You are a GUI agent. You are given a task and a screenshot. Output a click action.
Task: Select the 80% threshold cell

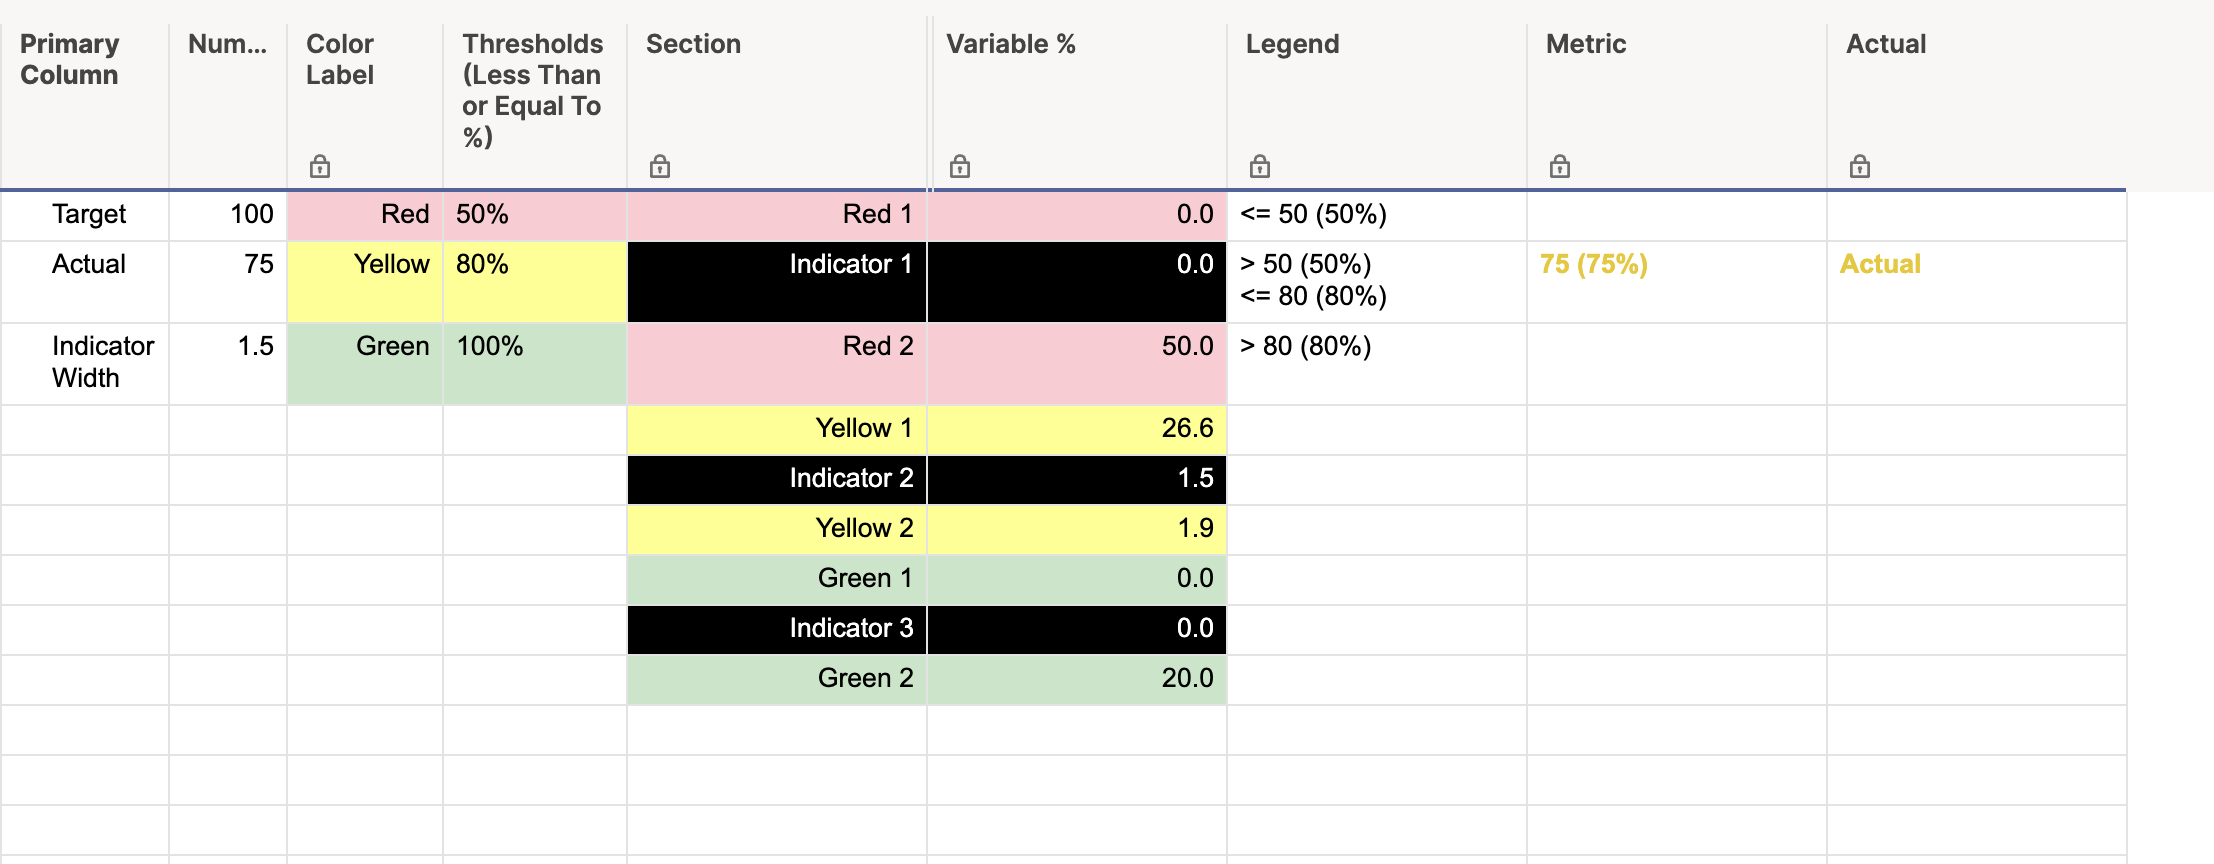coord(535,282)
